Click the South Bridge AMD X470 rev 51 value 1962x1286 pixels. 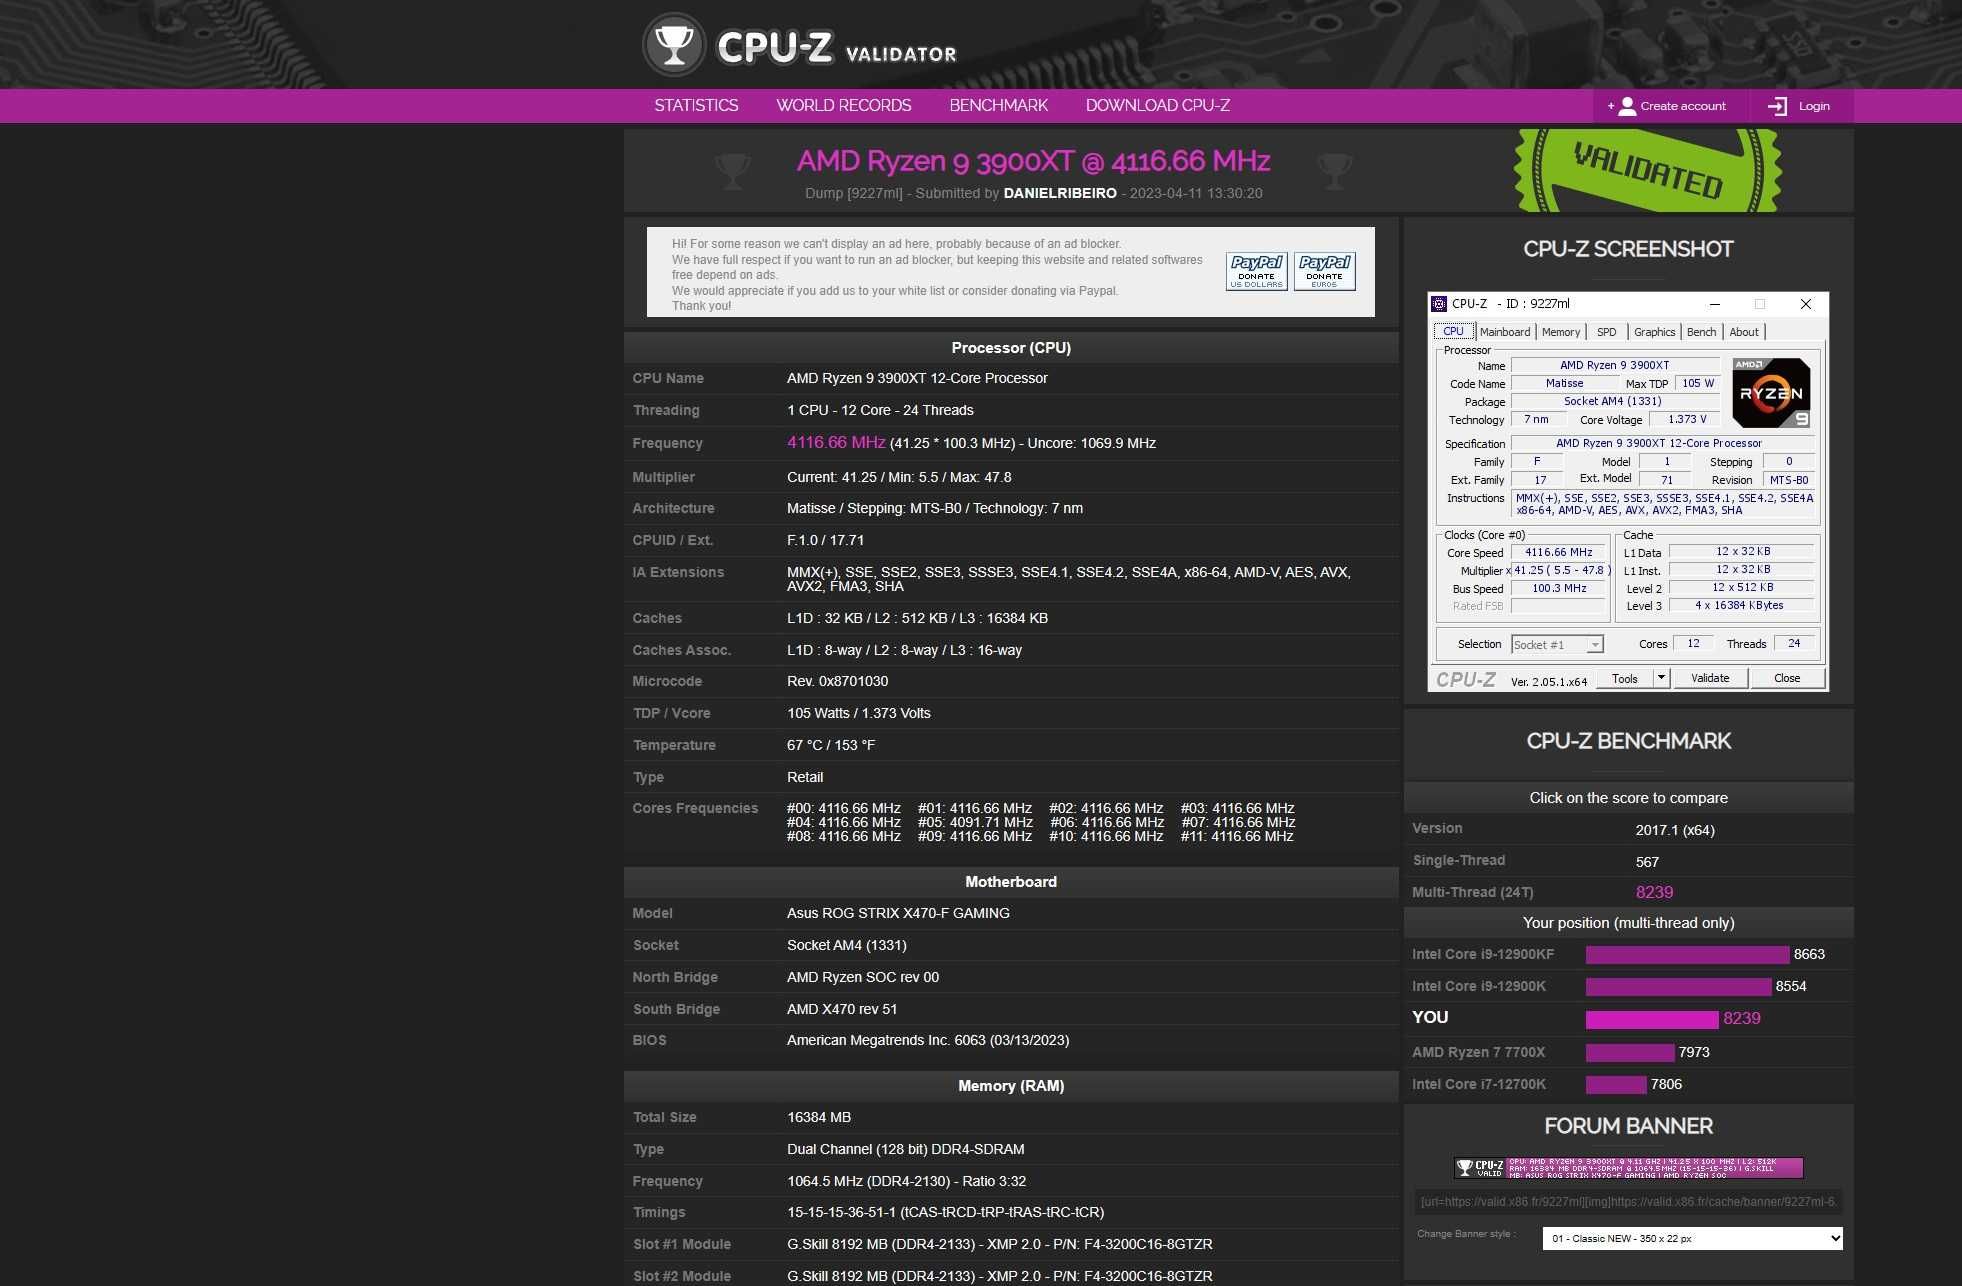coord(842,1009)
